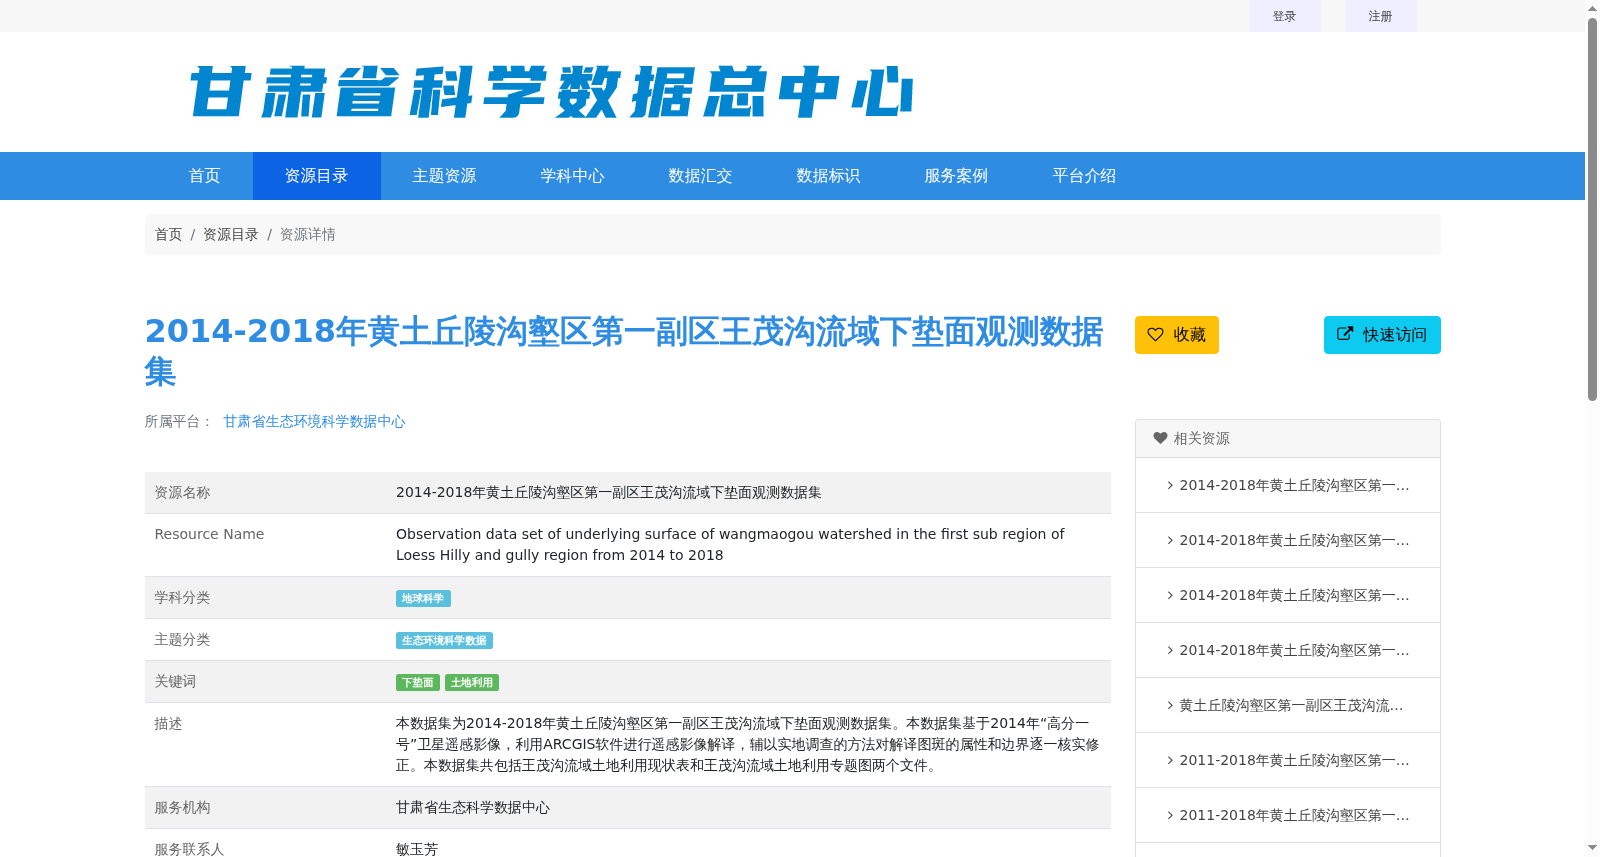Open 快速访问 quick access button
The image size is (1600, 857).
tap(1382, 335)
